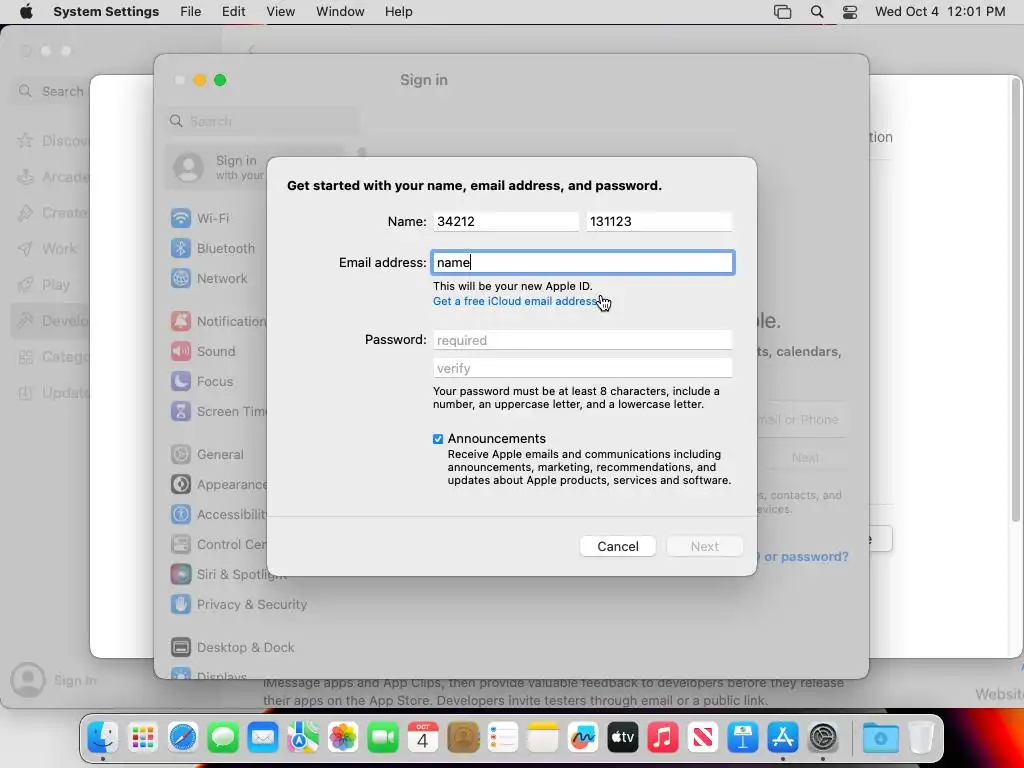Click the App Store Search field
This screenshot has height=768, width=1024.
(x=51, y=91)
